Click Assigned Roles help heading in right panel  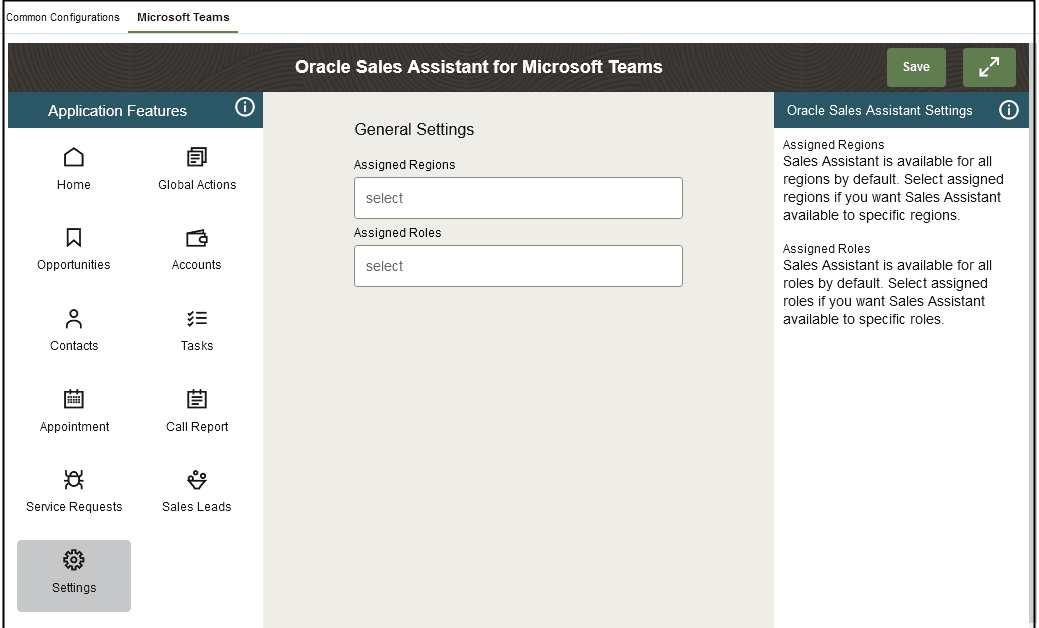click(826, 248)
